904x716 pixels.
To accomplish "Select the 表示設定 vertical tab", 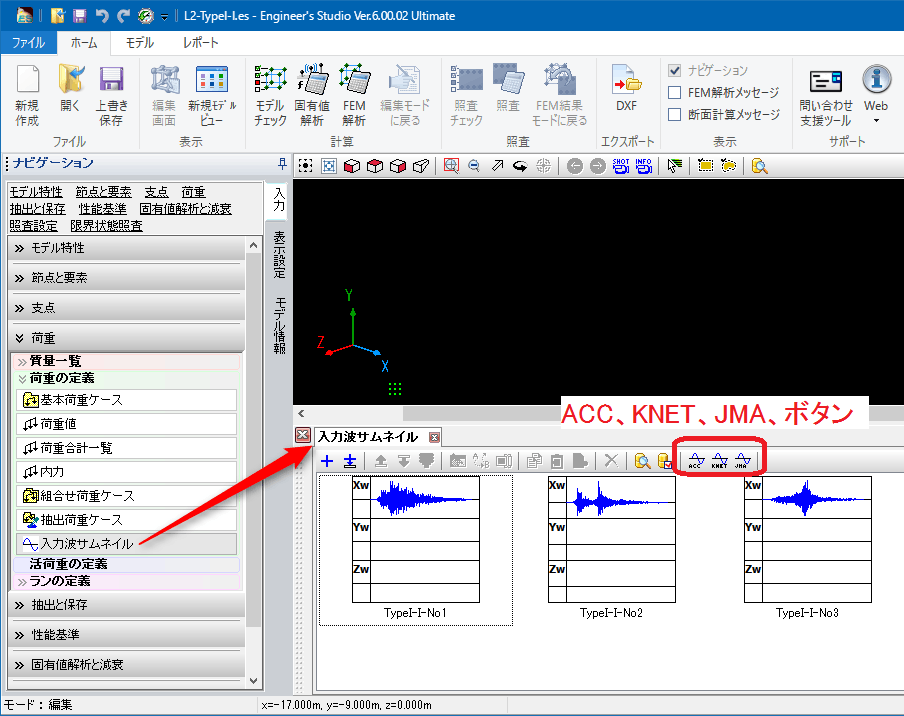I will tap(279, 255).
